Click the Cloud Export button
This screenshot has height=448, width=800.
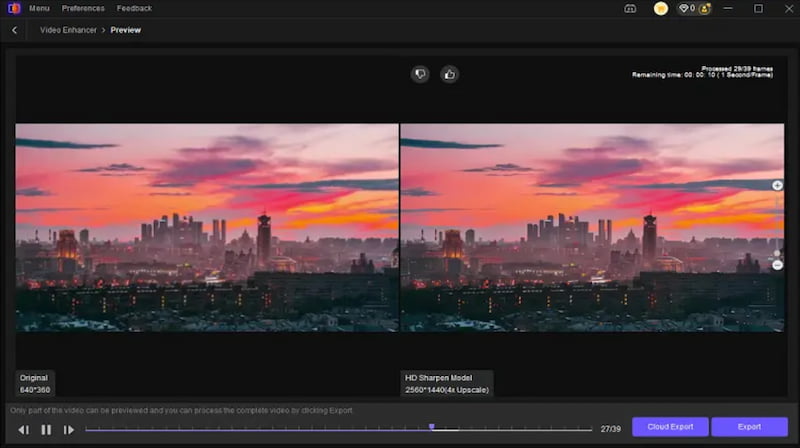(670, 427)
